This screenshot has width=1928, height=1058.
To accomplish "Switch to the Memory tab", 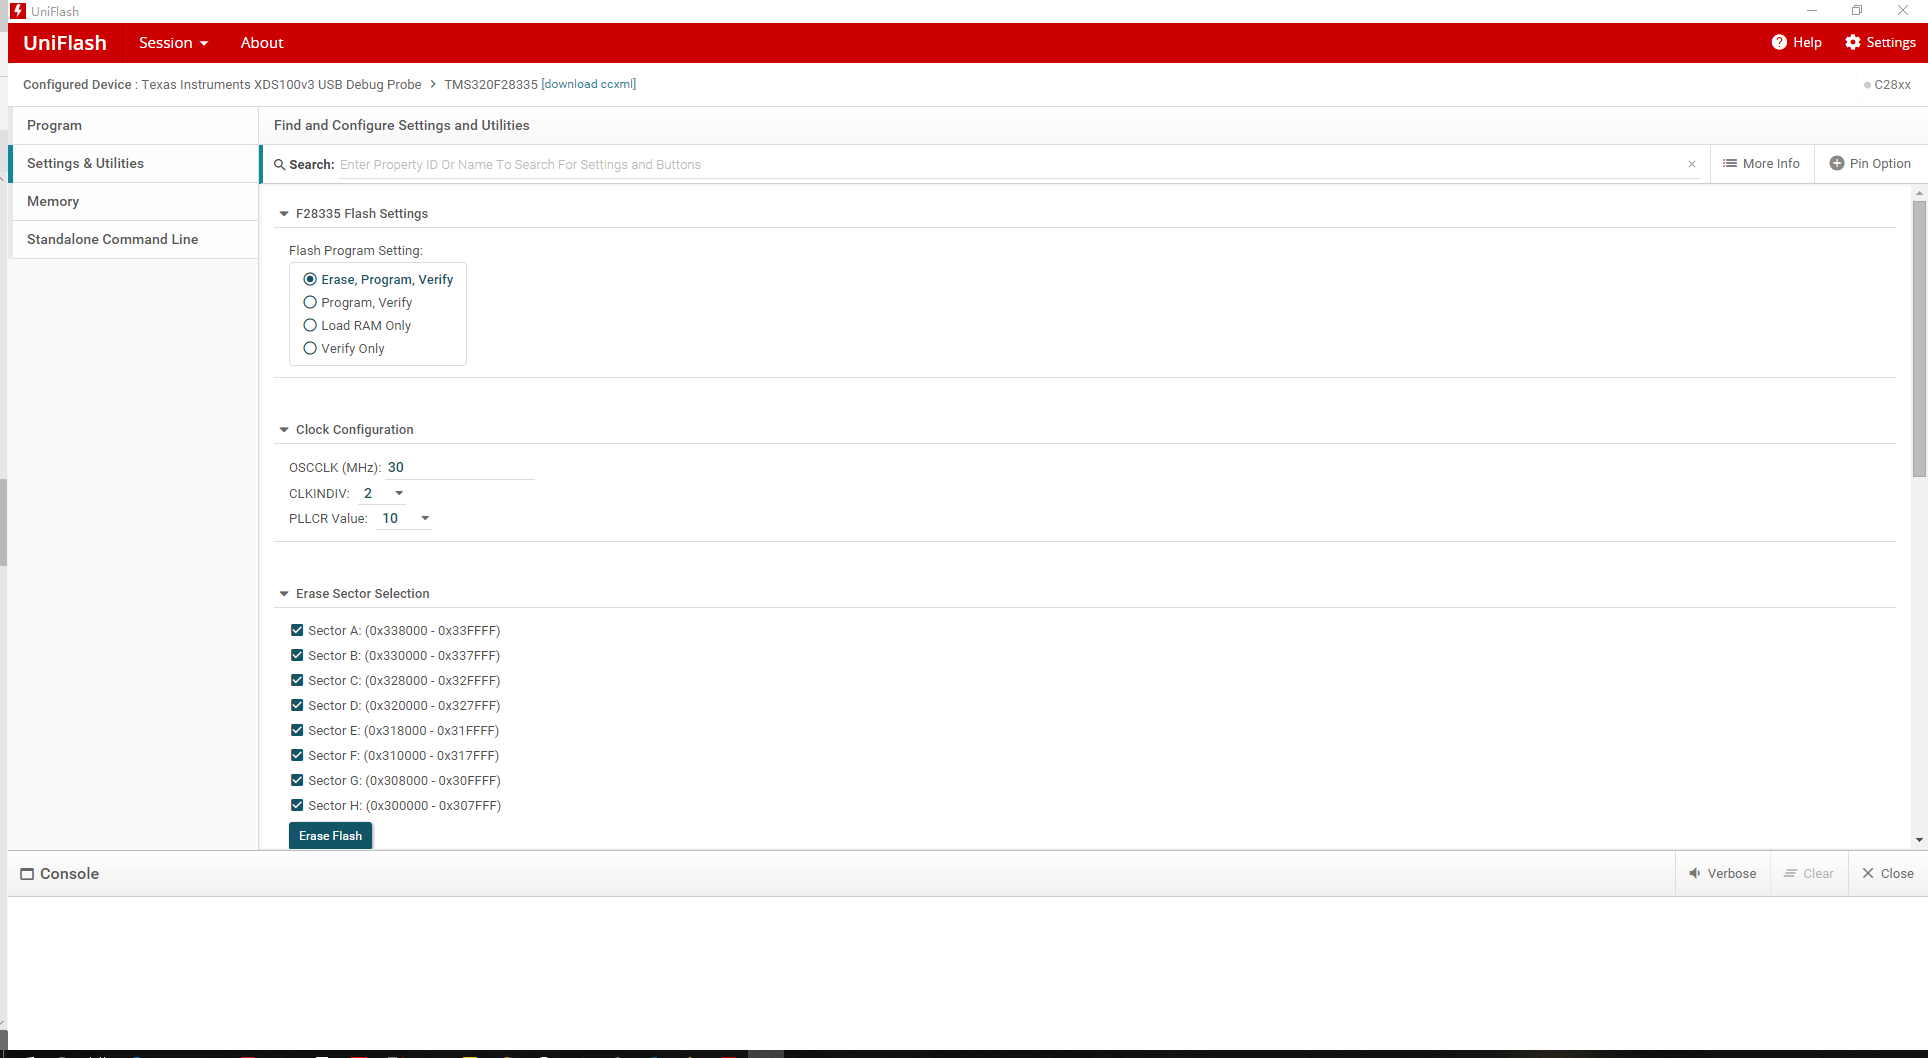I will pos(53,201).
